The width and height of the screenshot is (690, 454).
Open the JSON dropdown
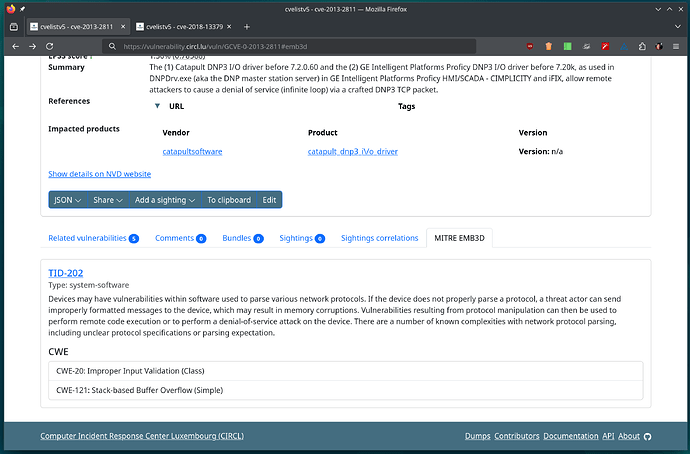point(67,200)
